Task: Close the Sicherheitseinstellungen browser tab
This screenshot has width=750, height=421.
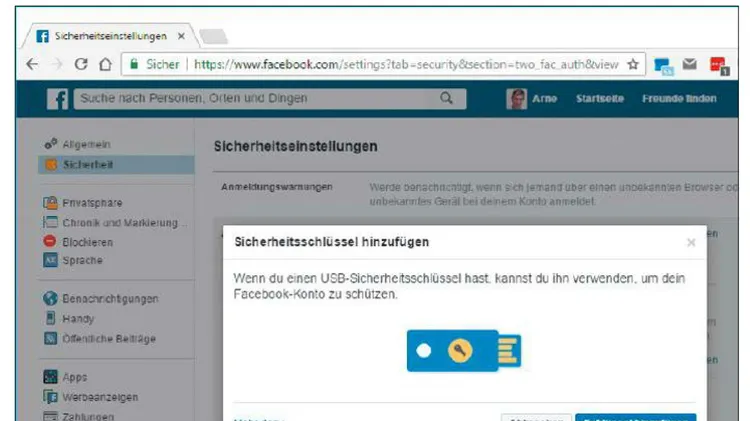Action: click(181, 36)
